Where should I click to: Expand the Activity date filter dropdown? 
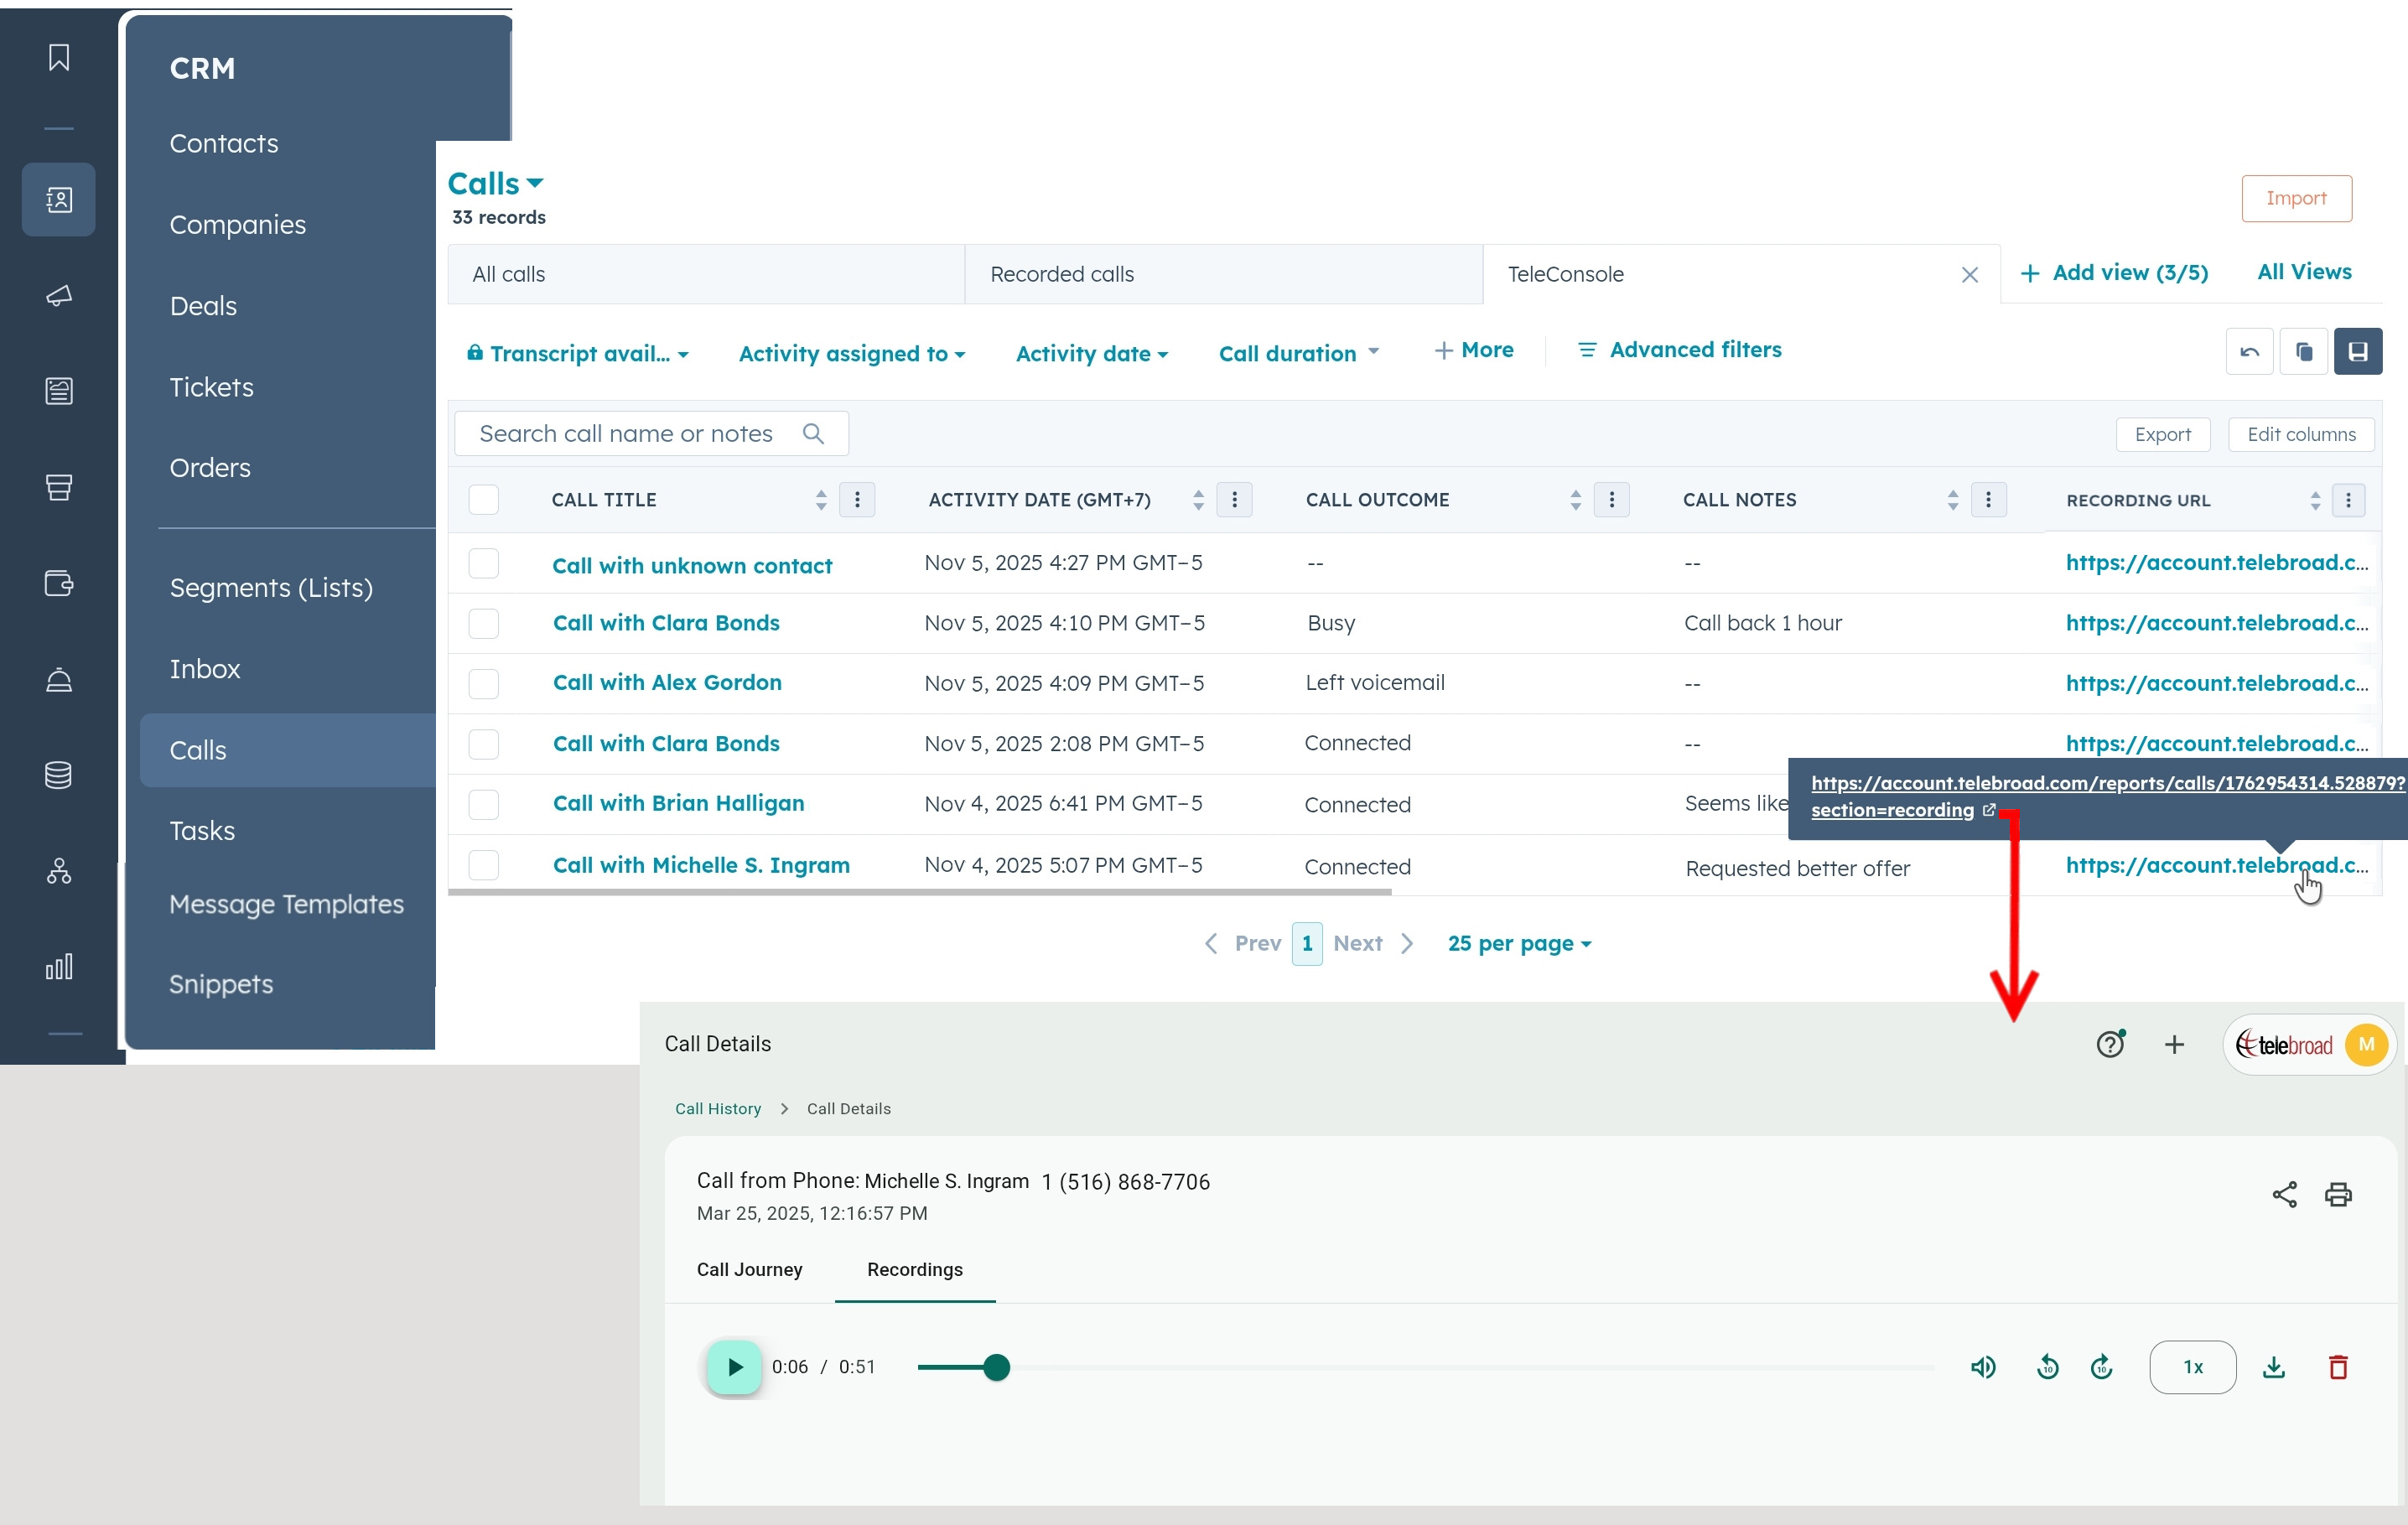click(x=1091, y=354)
